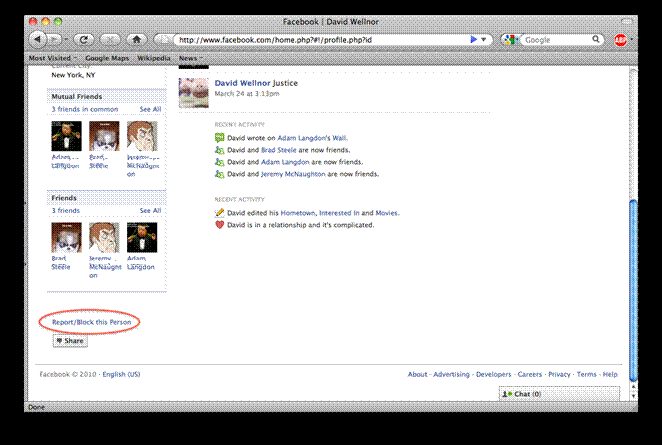Open the 3 friends link under Friends
Image resolution: width=662 pixels, height=445 pixels.
coord(65,210)
